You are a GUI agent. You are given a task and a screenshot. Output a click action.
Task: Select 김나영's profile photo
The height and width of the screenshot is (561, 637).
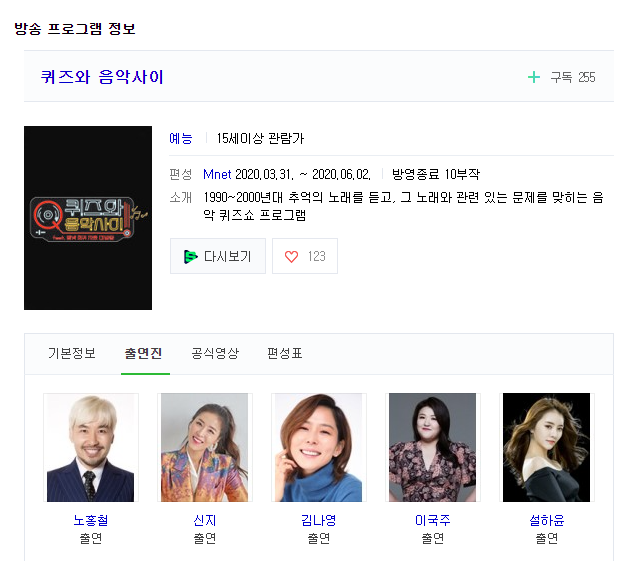pos(318,447)
